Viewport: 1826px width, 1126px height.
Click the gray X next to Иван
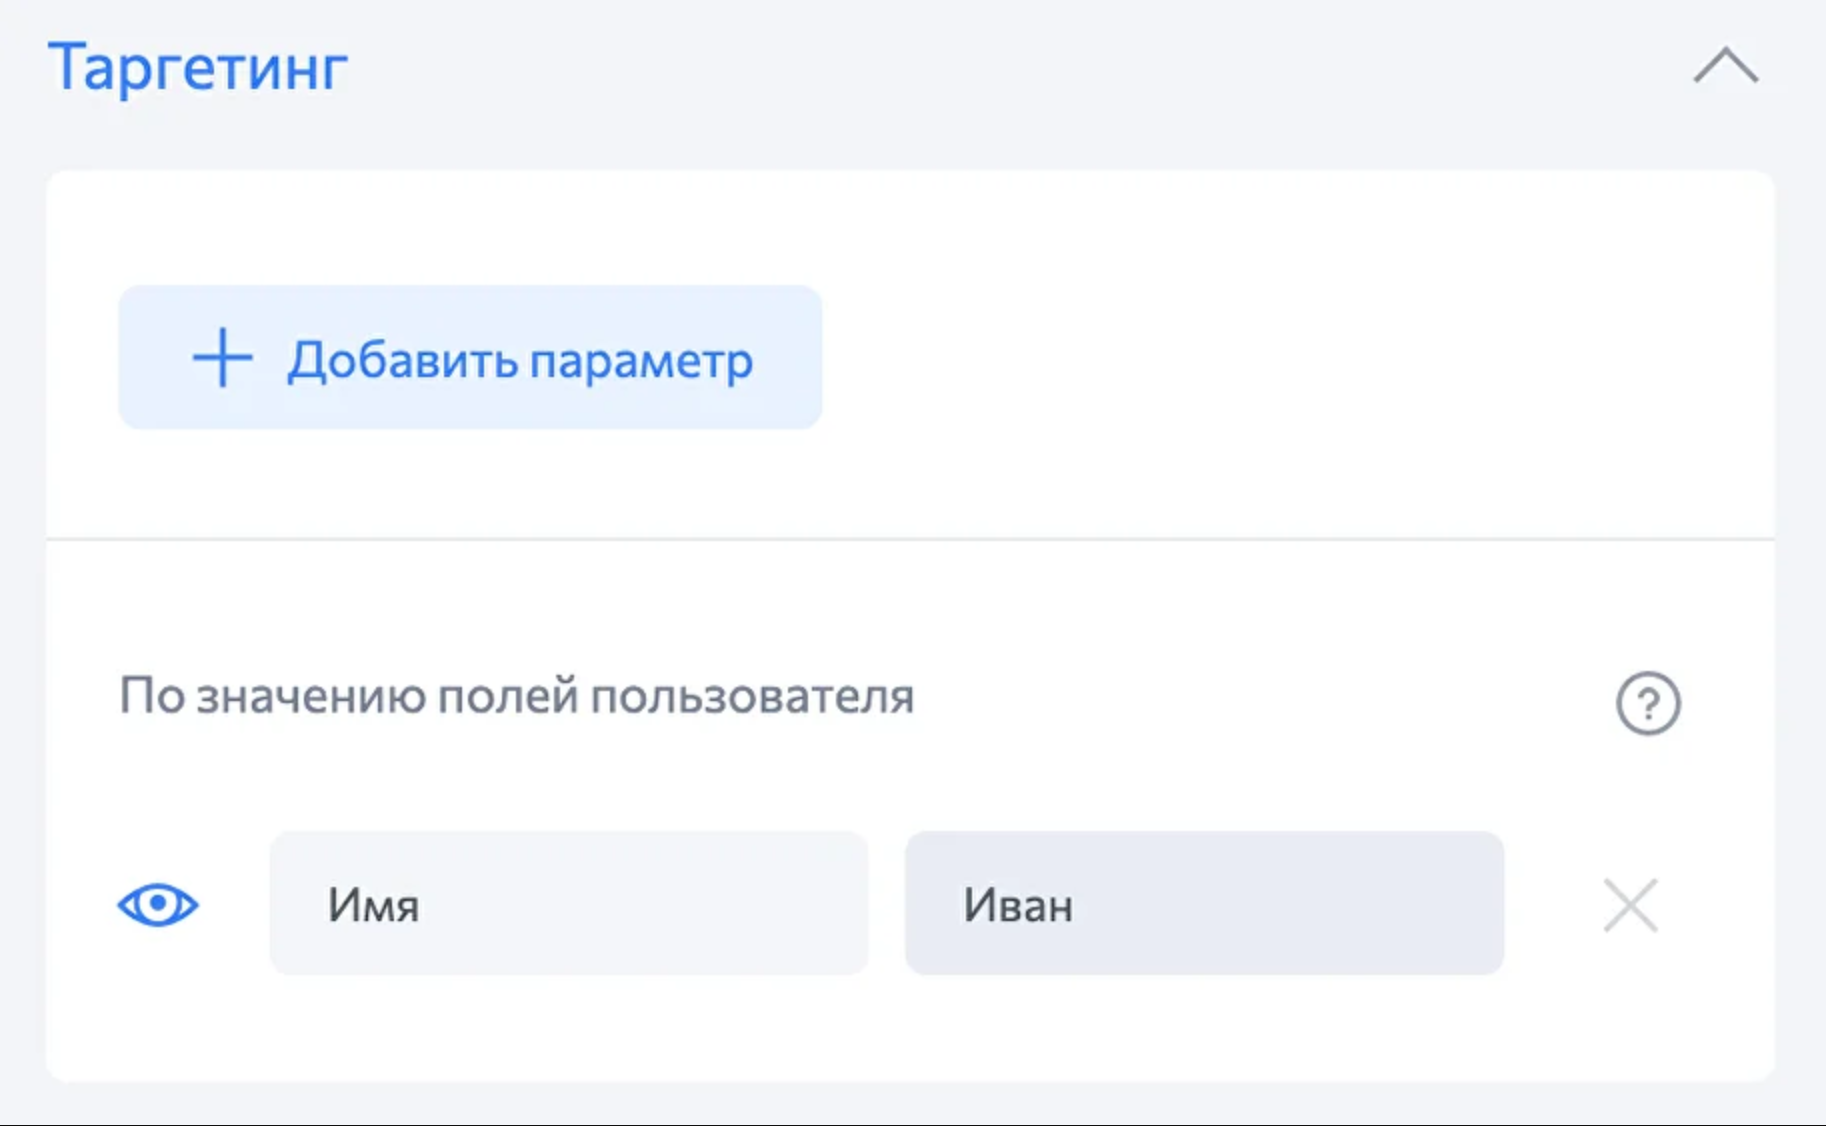click(x=1630, y=905)
